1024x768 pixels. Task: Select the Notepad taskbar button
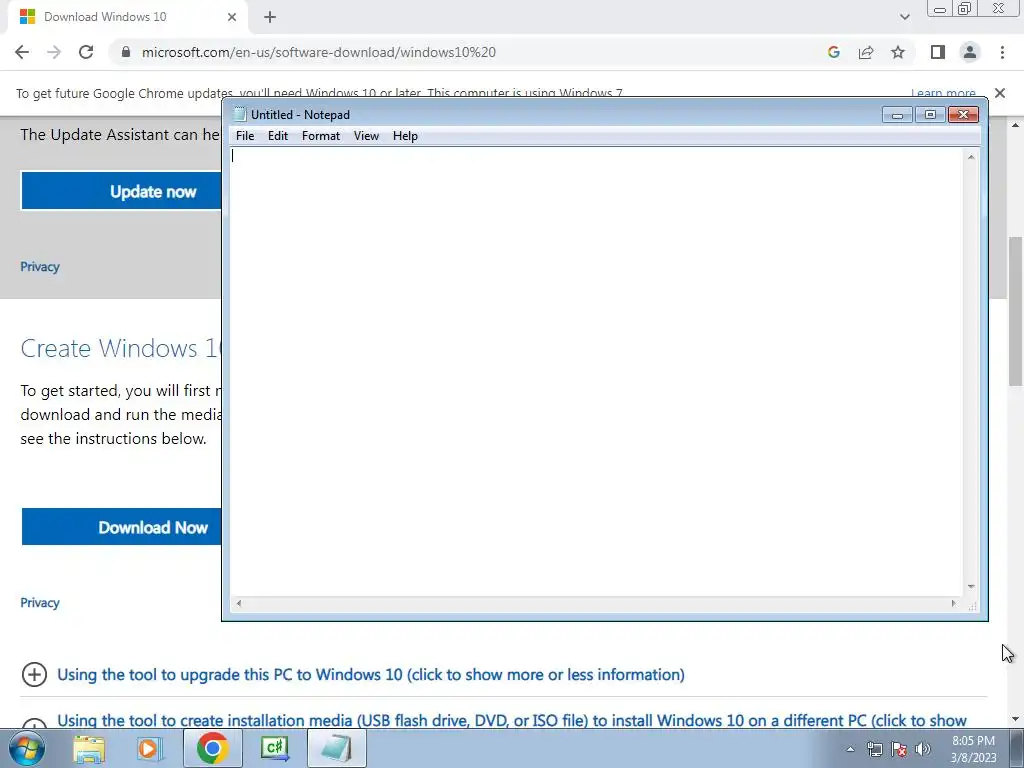(x=336, y=748)
